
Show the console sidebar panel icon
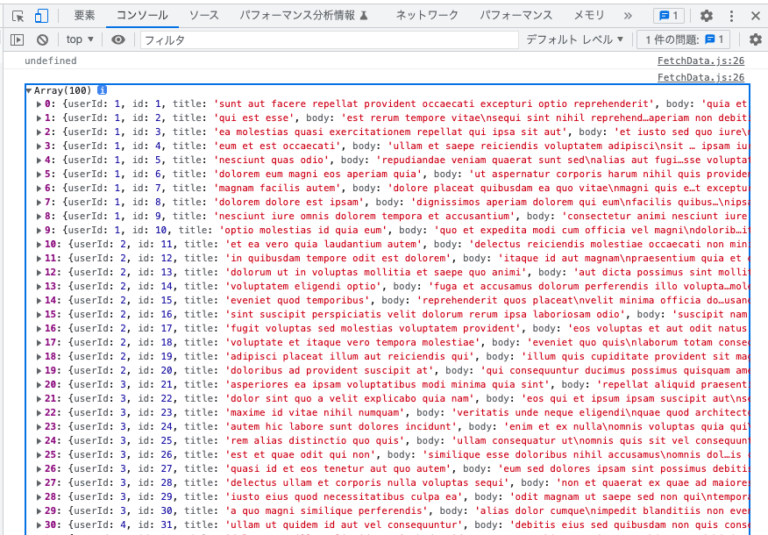tap(17, 39)
